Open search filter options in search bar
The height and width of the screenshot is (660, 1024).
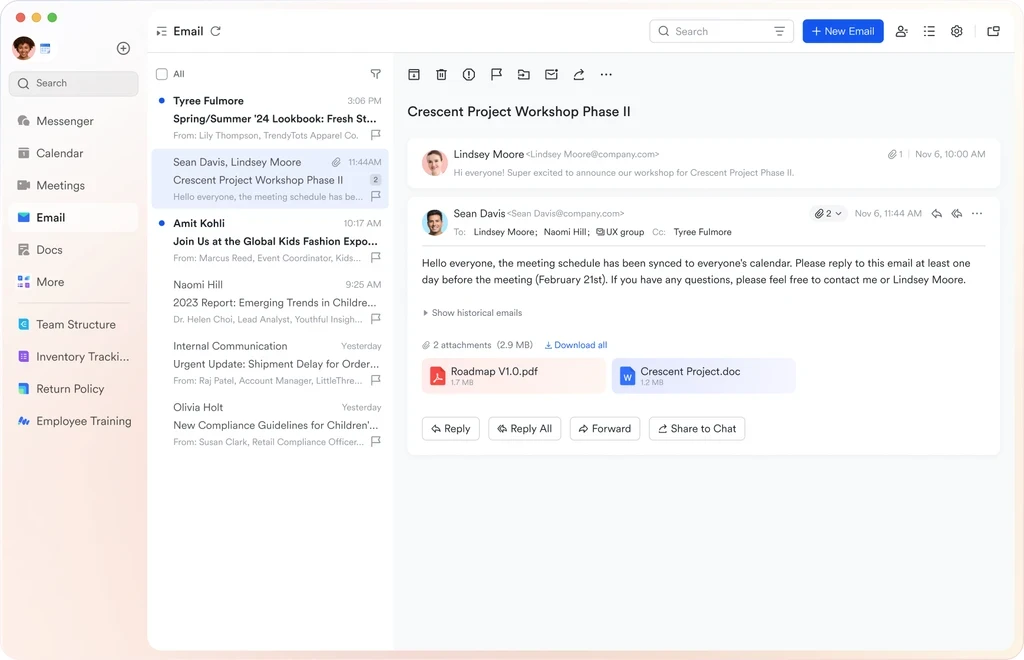779,32
